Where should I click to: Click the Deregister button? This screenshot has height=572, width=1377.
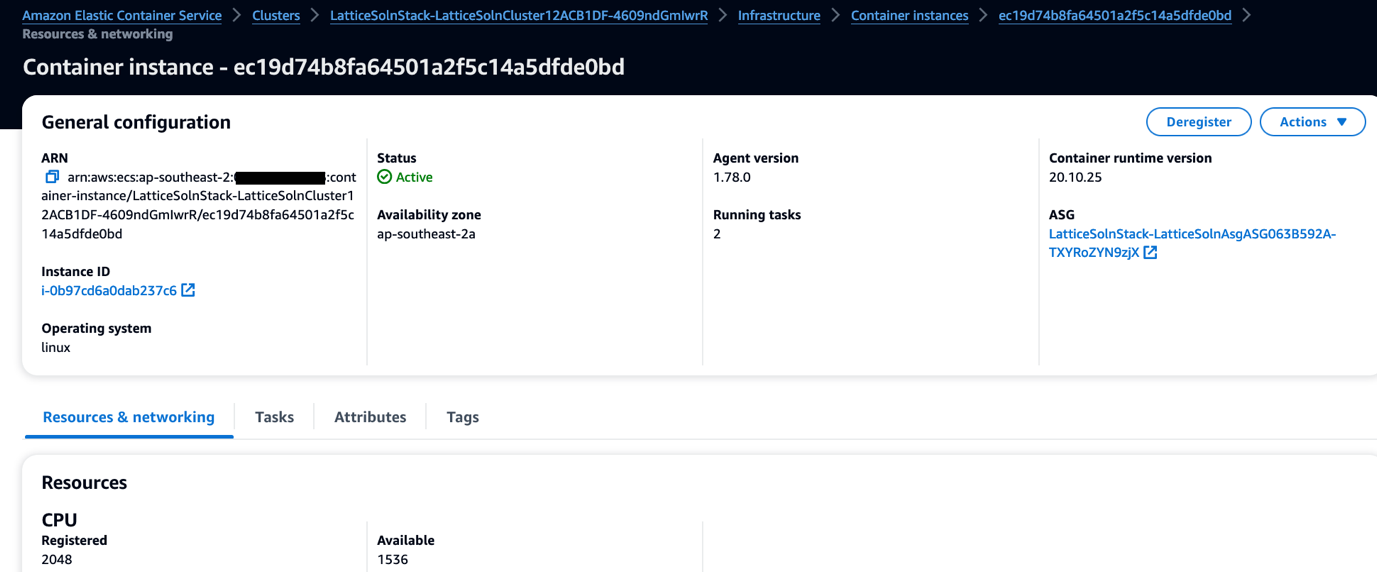(x=1198, y=122)
